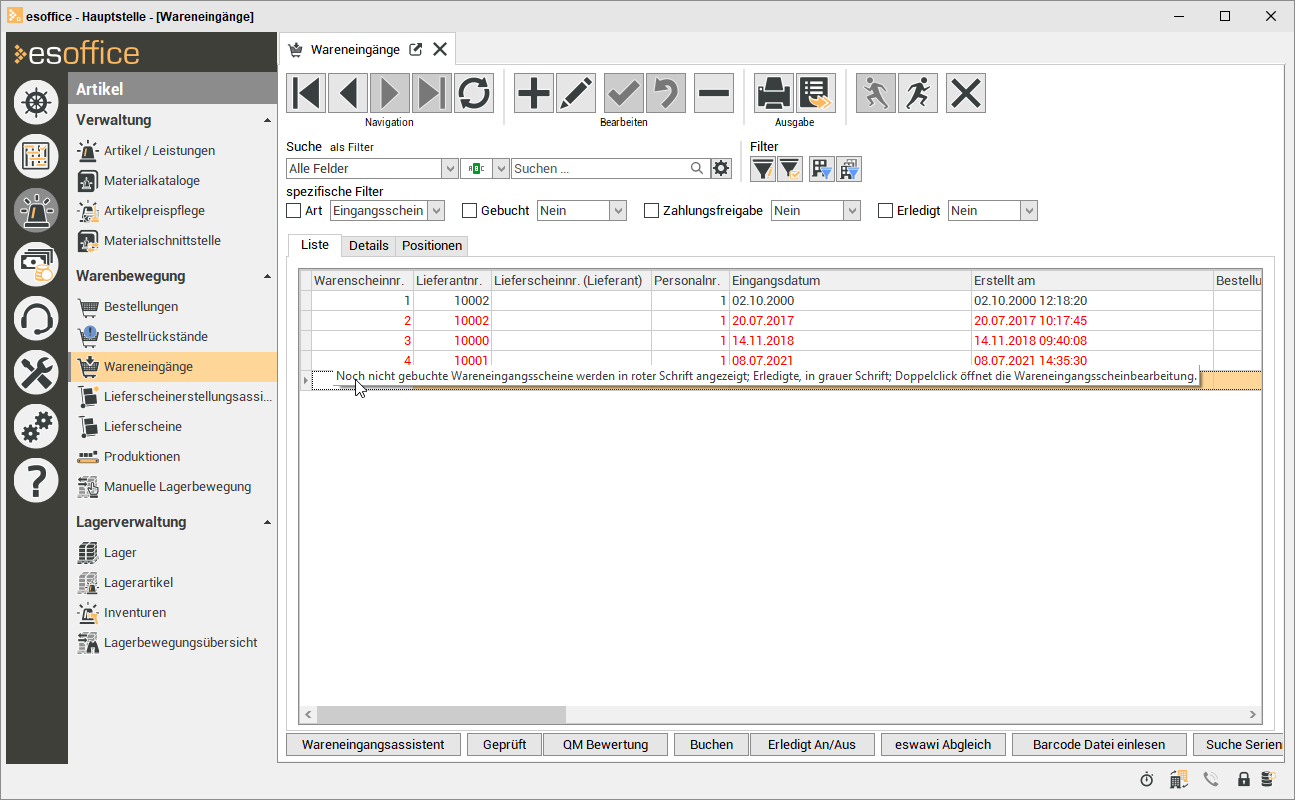Delete record using minus icon
This screenshot has height=800, width=1295.
[714, 93]
